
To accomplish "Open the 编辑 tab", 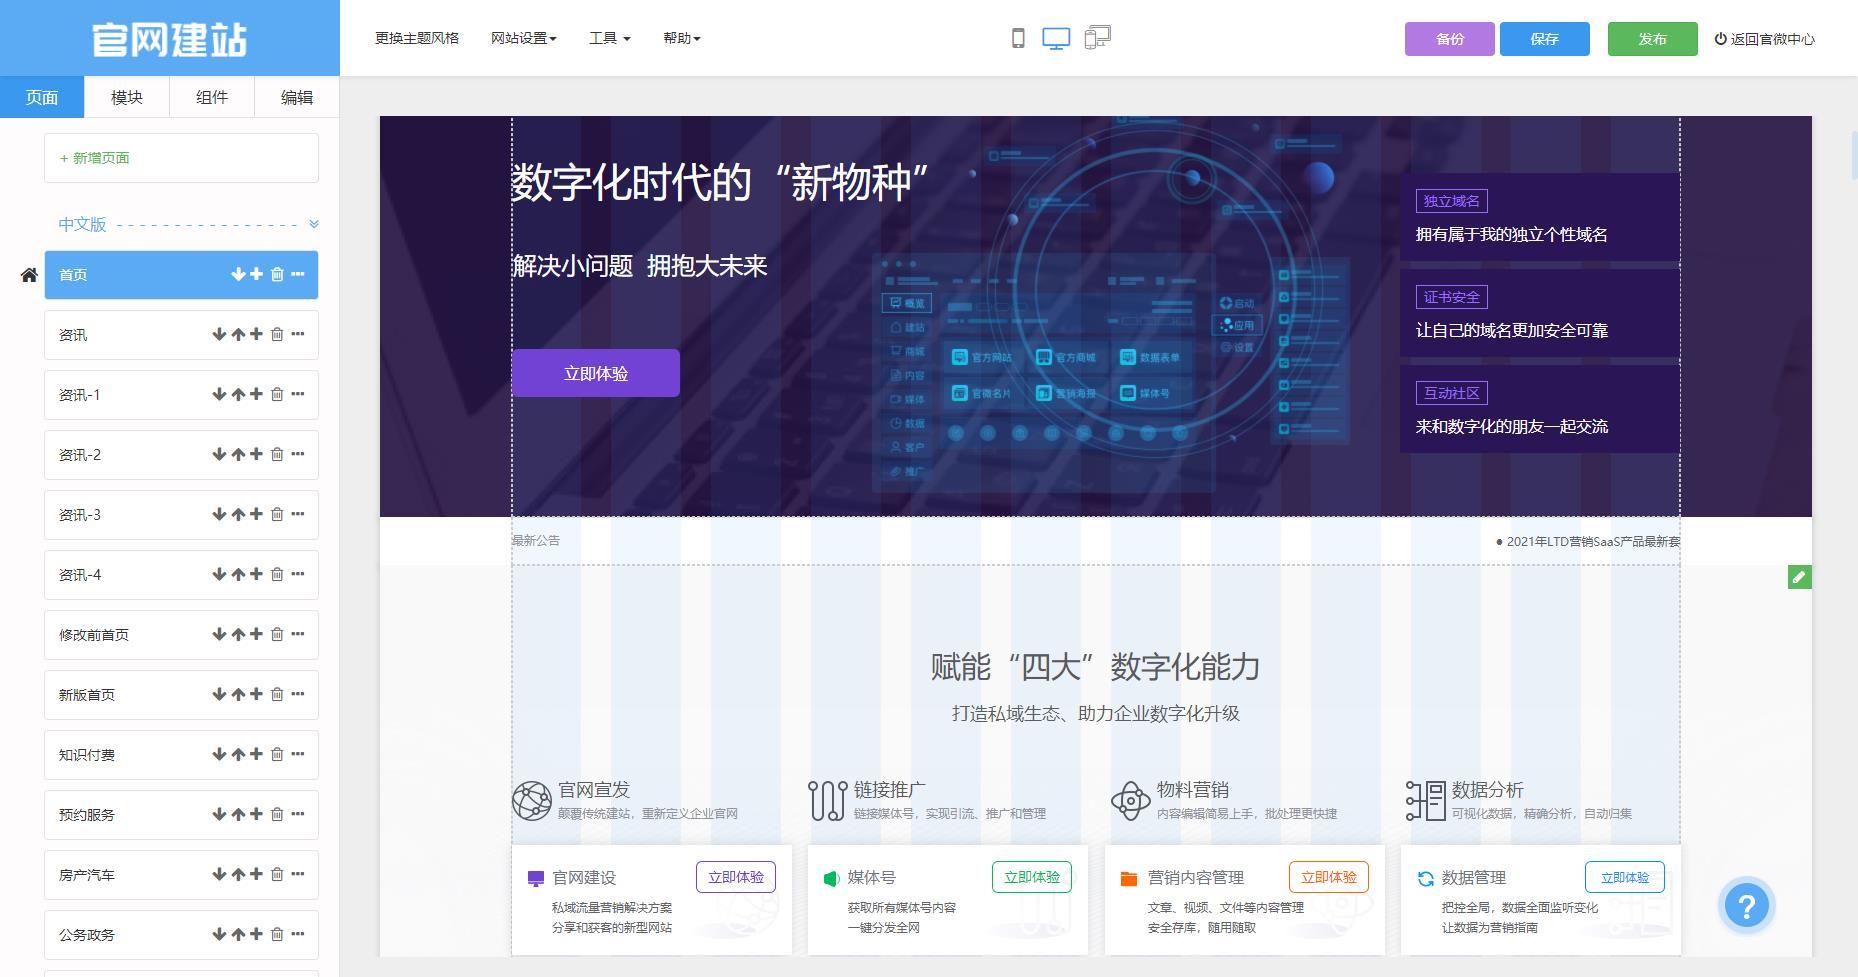I will (297, 97).
